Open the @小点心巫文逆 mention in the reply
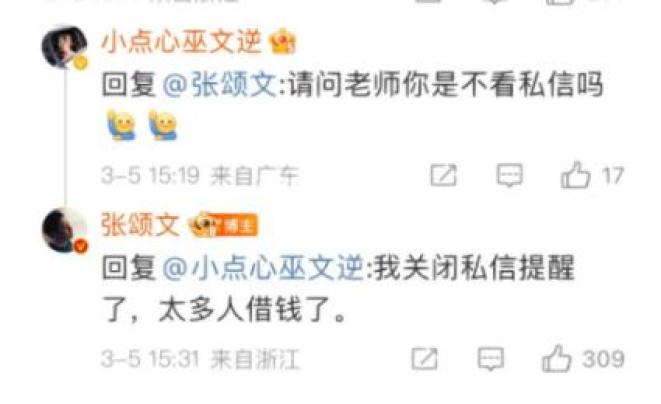 [263, 268]
